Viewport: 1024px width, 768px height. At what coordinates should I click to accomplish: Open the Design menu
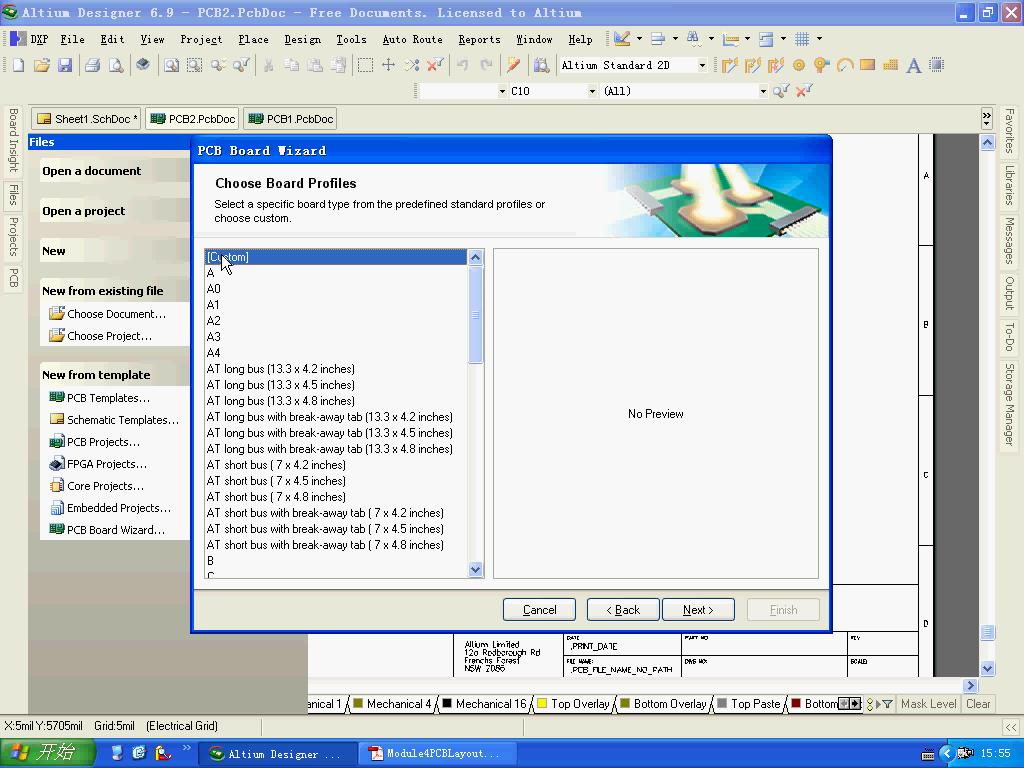click(x=302, y=39)
